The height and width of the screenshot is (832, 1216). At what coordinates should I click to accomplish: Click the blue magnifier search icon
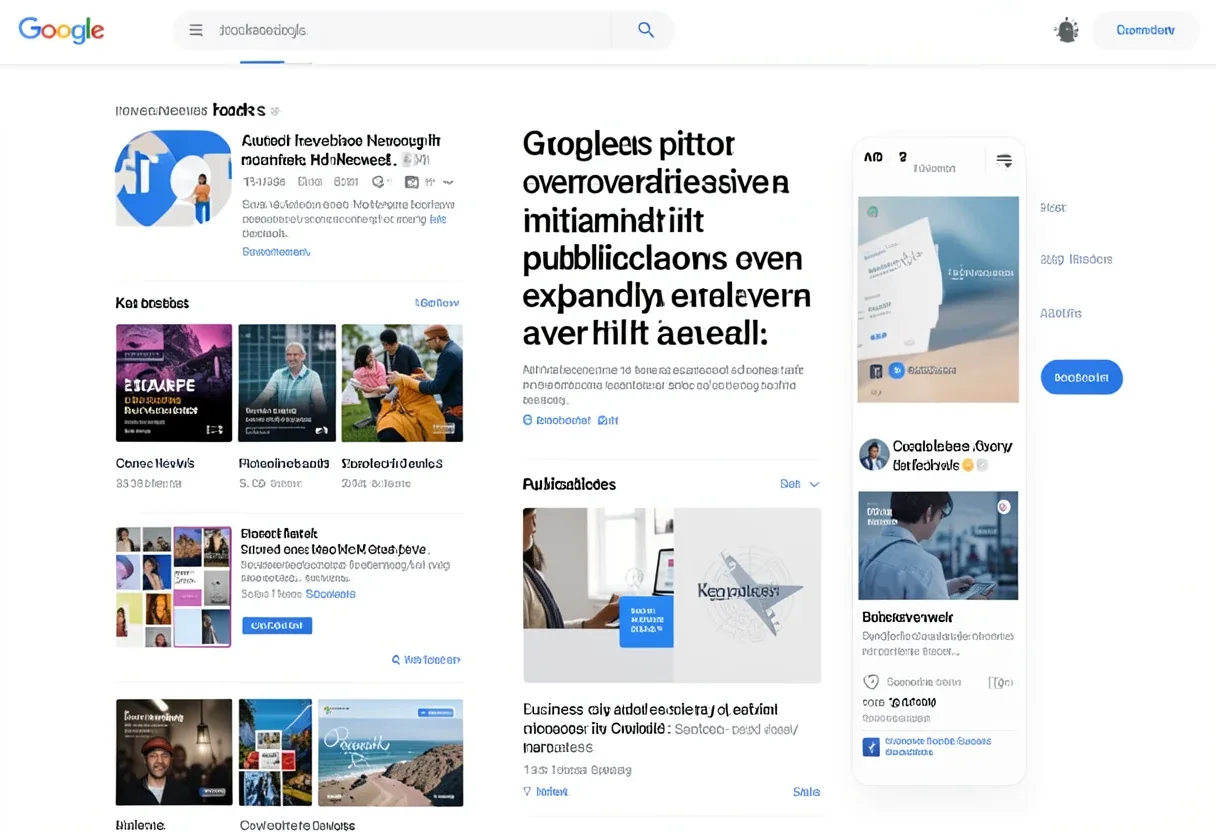click(646, 30)
